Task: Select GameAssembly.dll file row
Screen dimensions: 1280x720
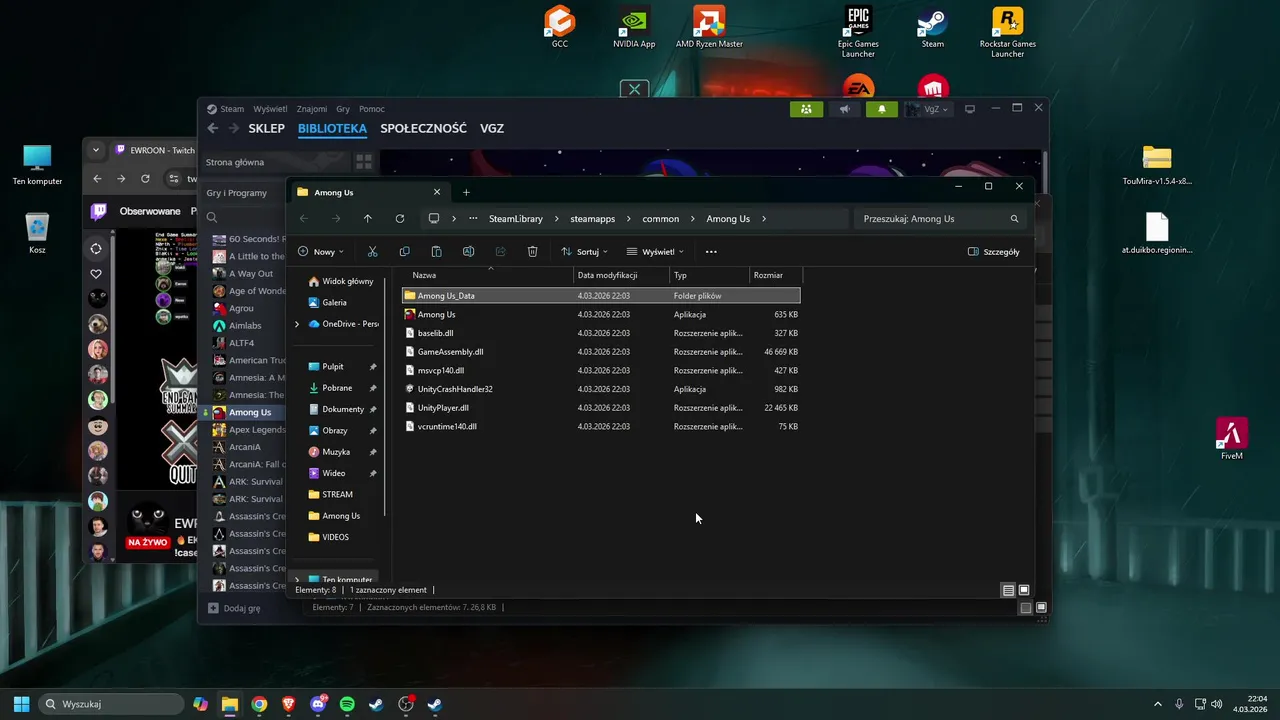Action: [x=601, y=352]
